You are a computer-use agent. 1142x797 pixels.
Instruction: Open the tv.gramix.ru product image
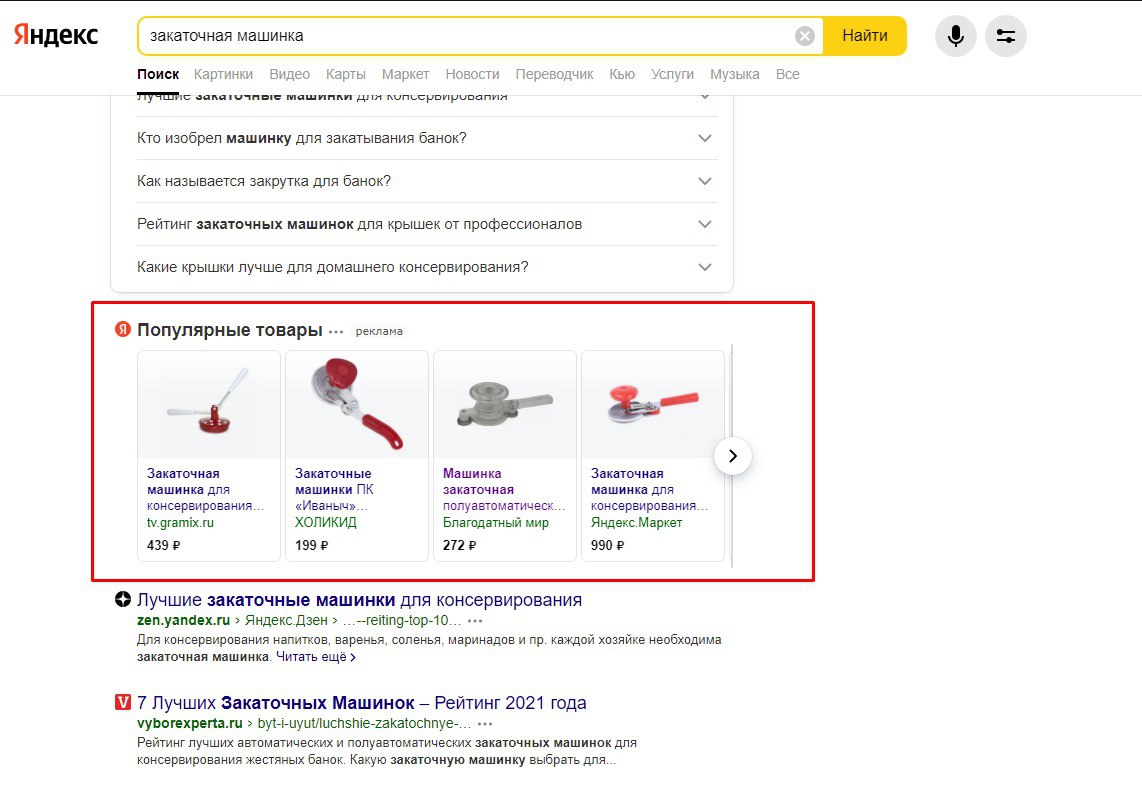coord(209,405)
